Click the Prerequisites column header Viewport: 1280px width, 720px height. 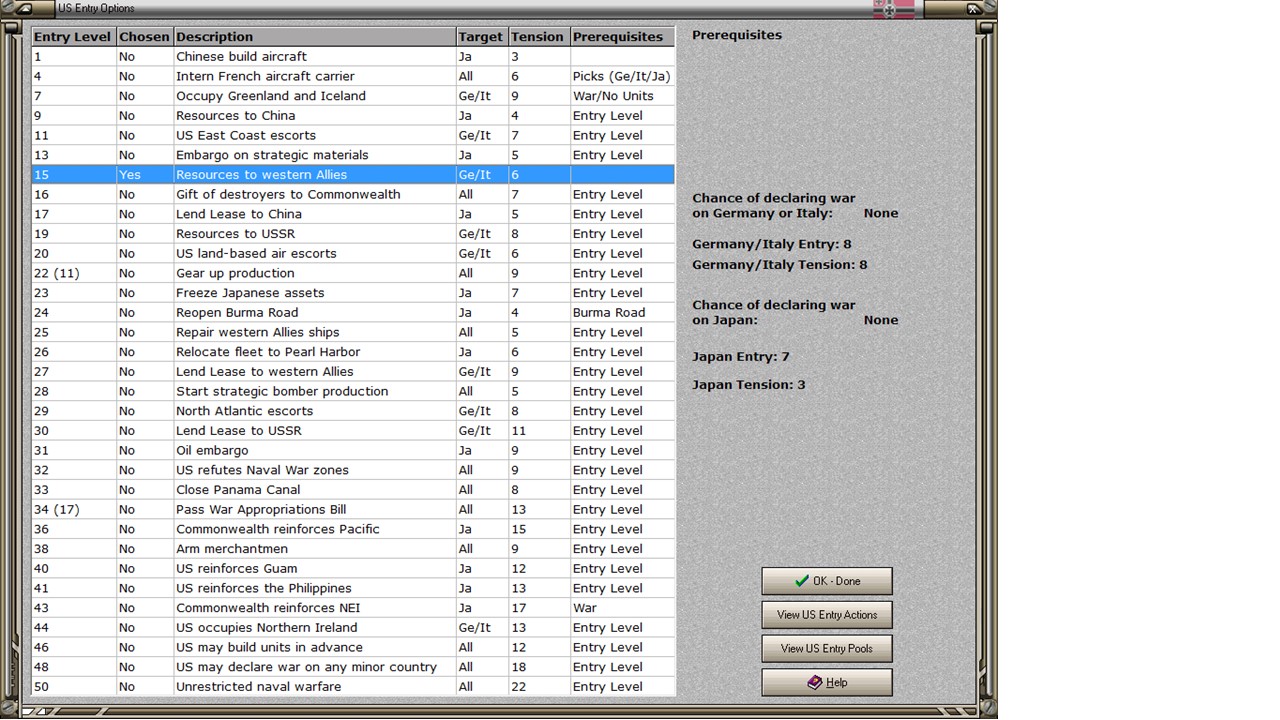[x=623, y=37]
